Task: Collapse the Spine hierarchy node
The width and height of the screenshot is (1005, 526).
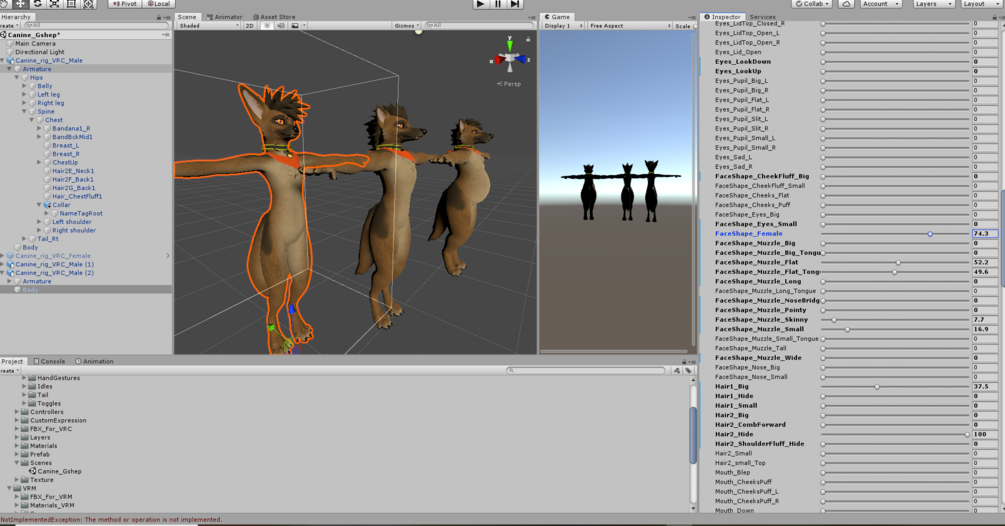Action: (24, 111)
